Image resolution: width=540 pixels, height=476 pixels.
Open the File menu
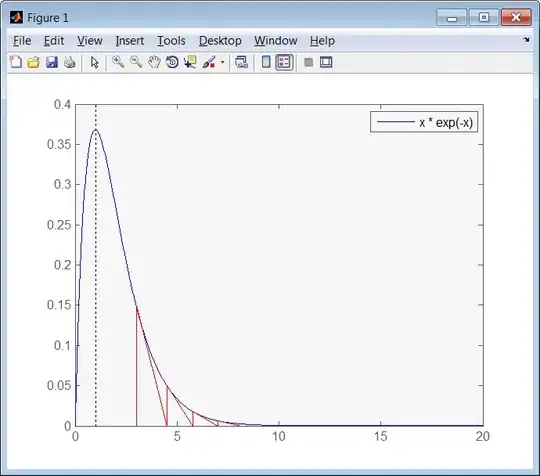tap(22, 41)
